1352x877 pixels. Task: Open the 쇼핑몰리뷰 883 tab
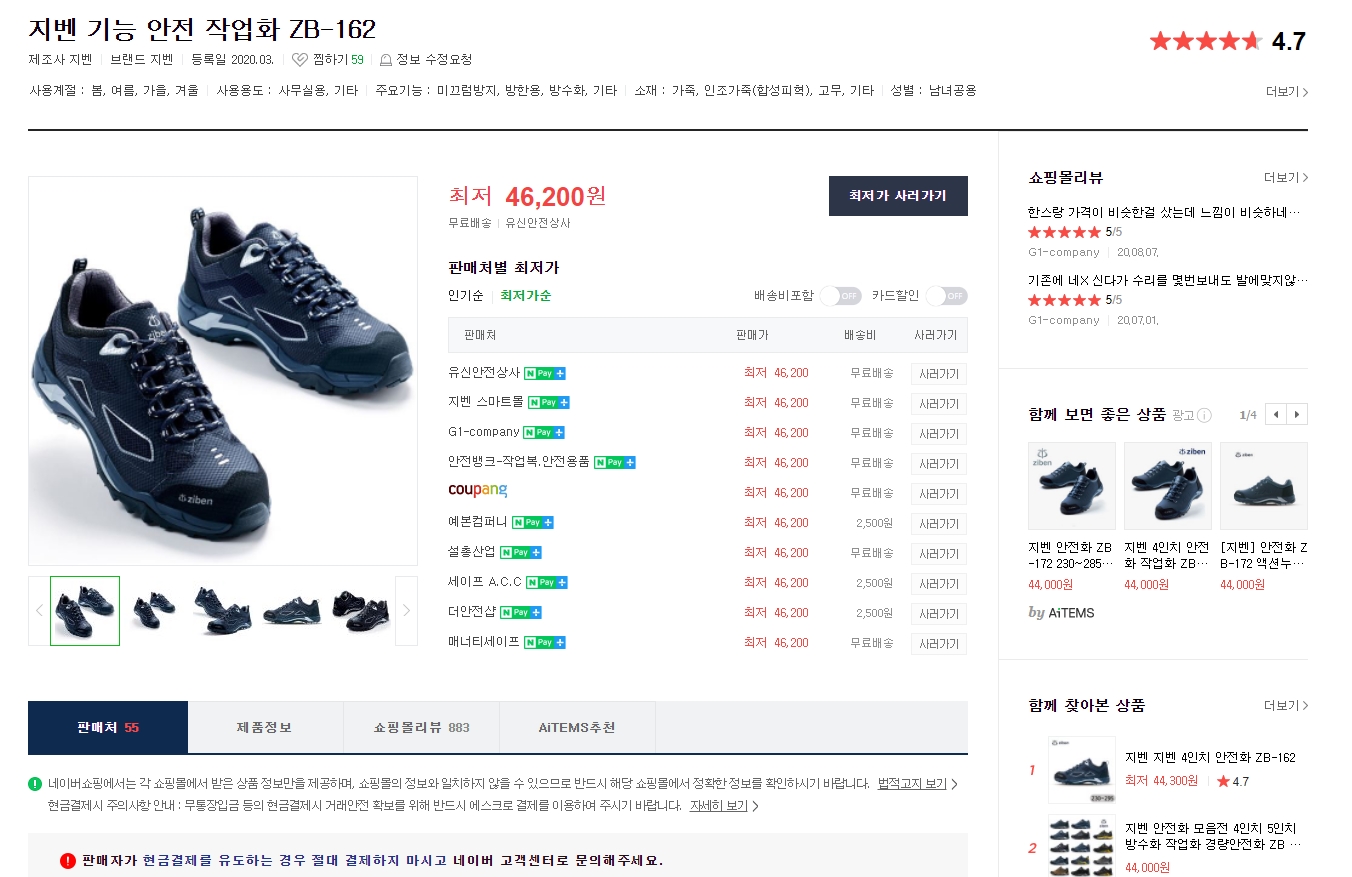click(421, 727)
